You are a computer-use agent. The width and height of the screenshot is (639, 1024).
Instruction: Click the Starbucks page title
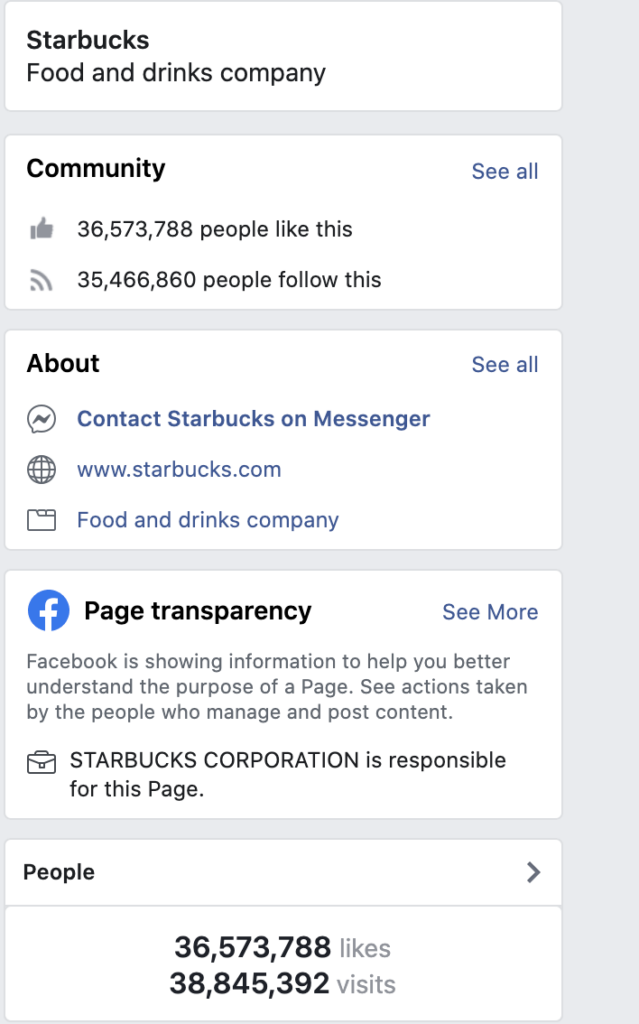click(x=88, y=40)
